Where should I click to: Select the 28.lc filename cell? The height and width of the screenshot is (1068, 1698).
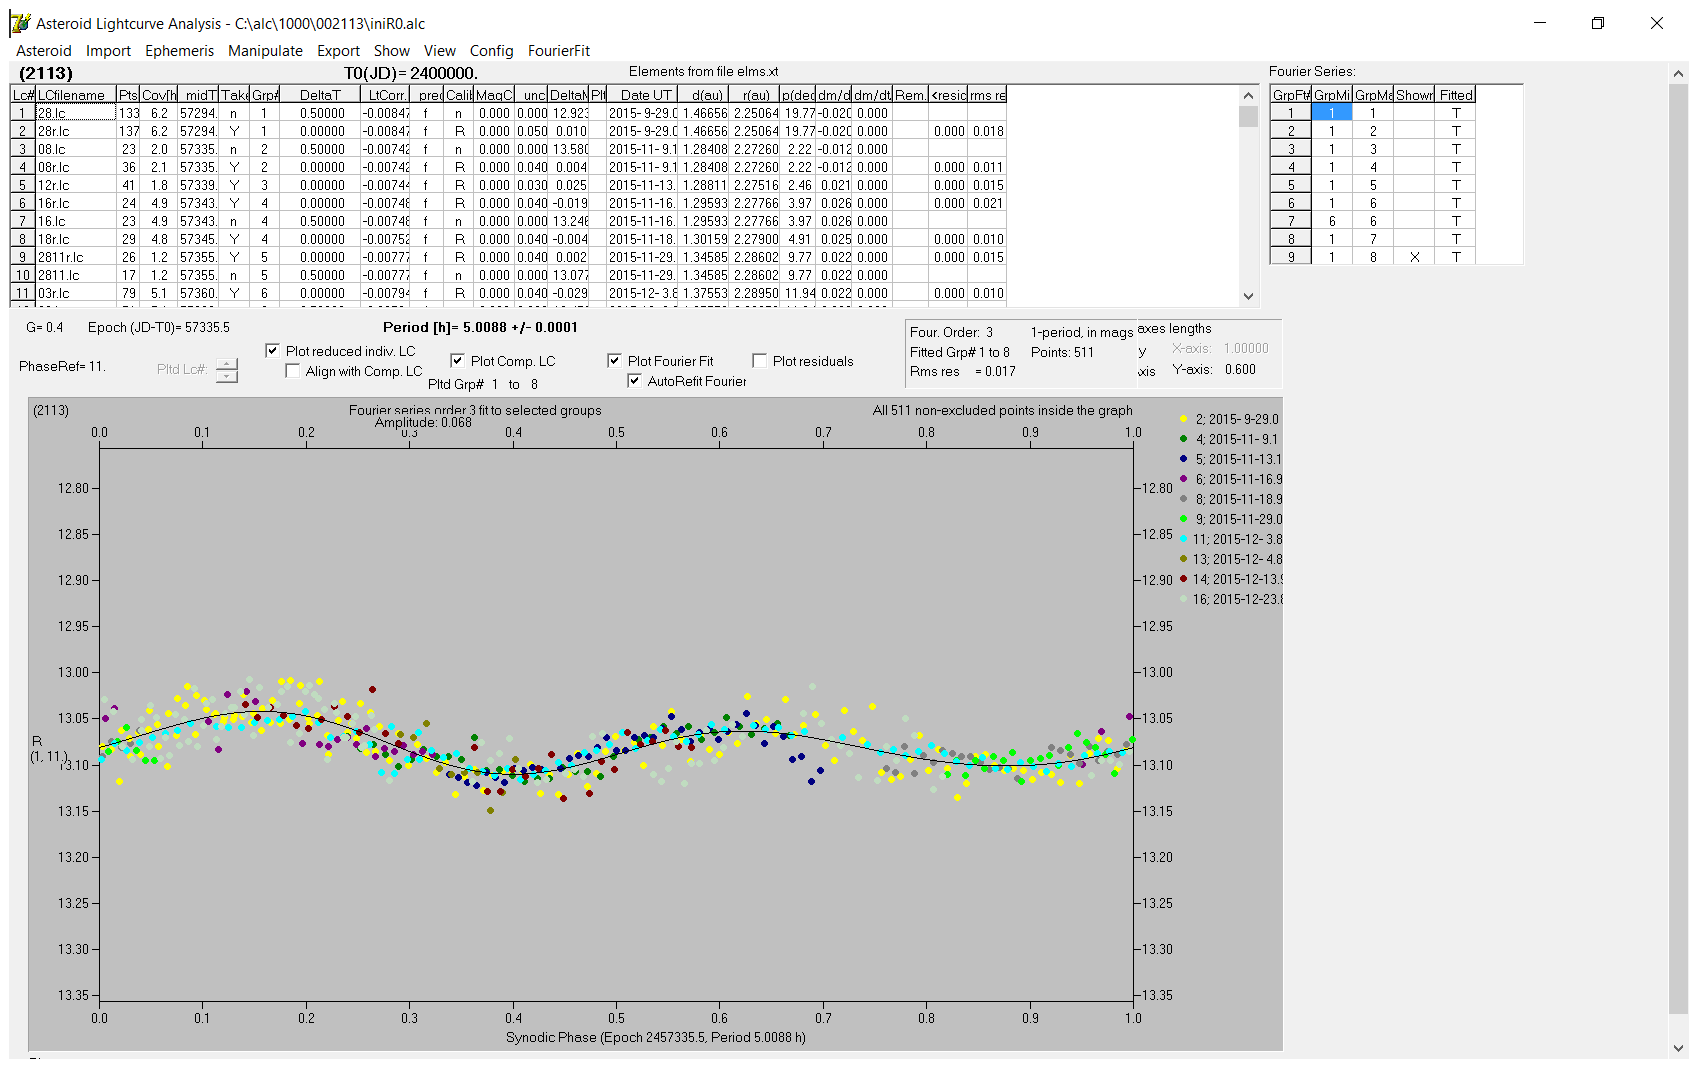click(76, 114)
